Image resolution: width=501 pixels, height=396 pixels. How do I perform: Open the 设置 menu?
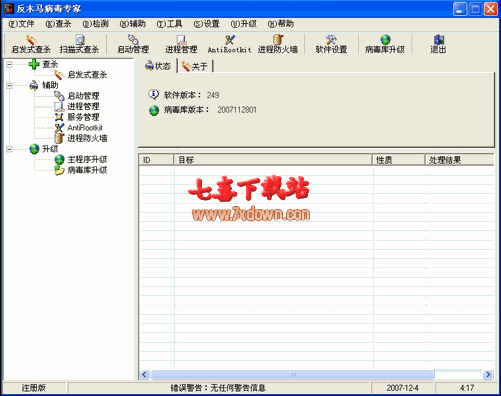[207, 24]
